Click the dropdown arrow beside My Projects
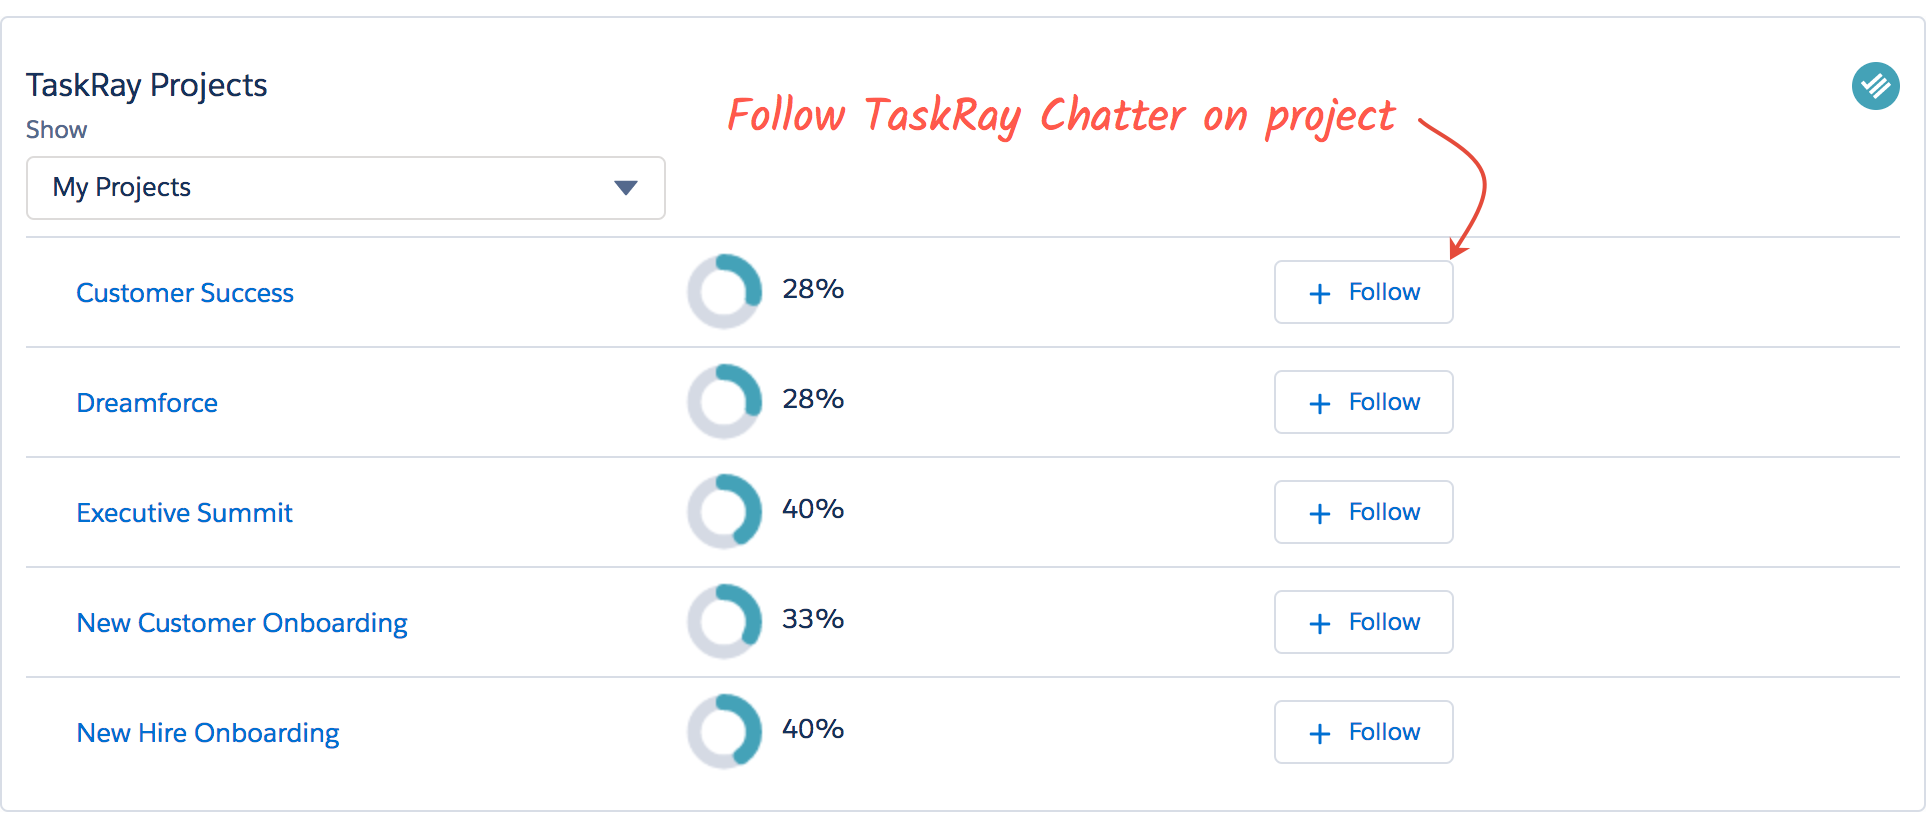The width and height of the screenshot is (1926, 830). [626, 188]
